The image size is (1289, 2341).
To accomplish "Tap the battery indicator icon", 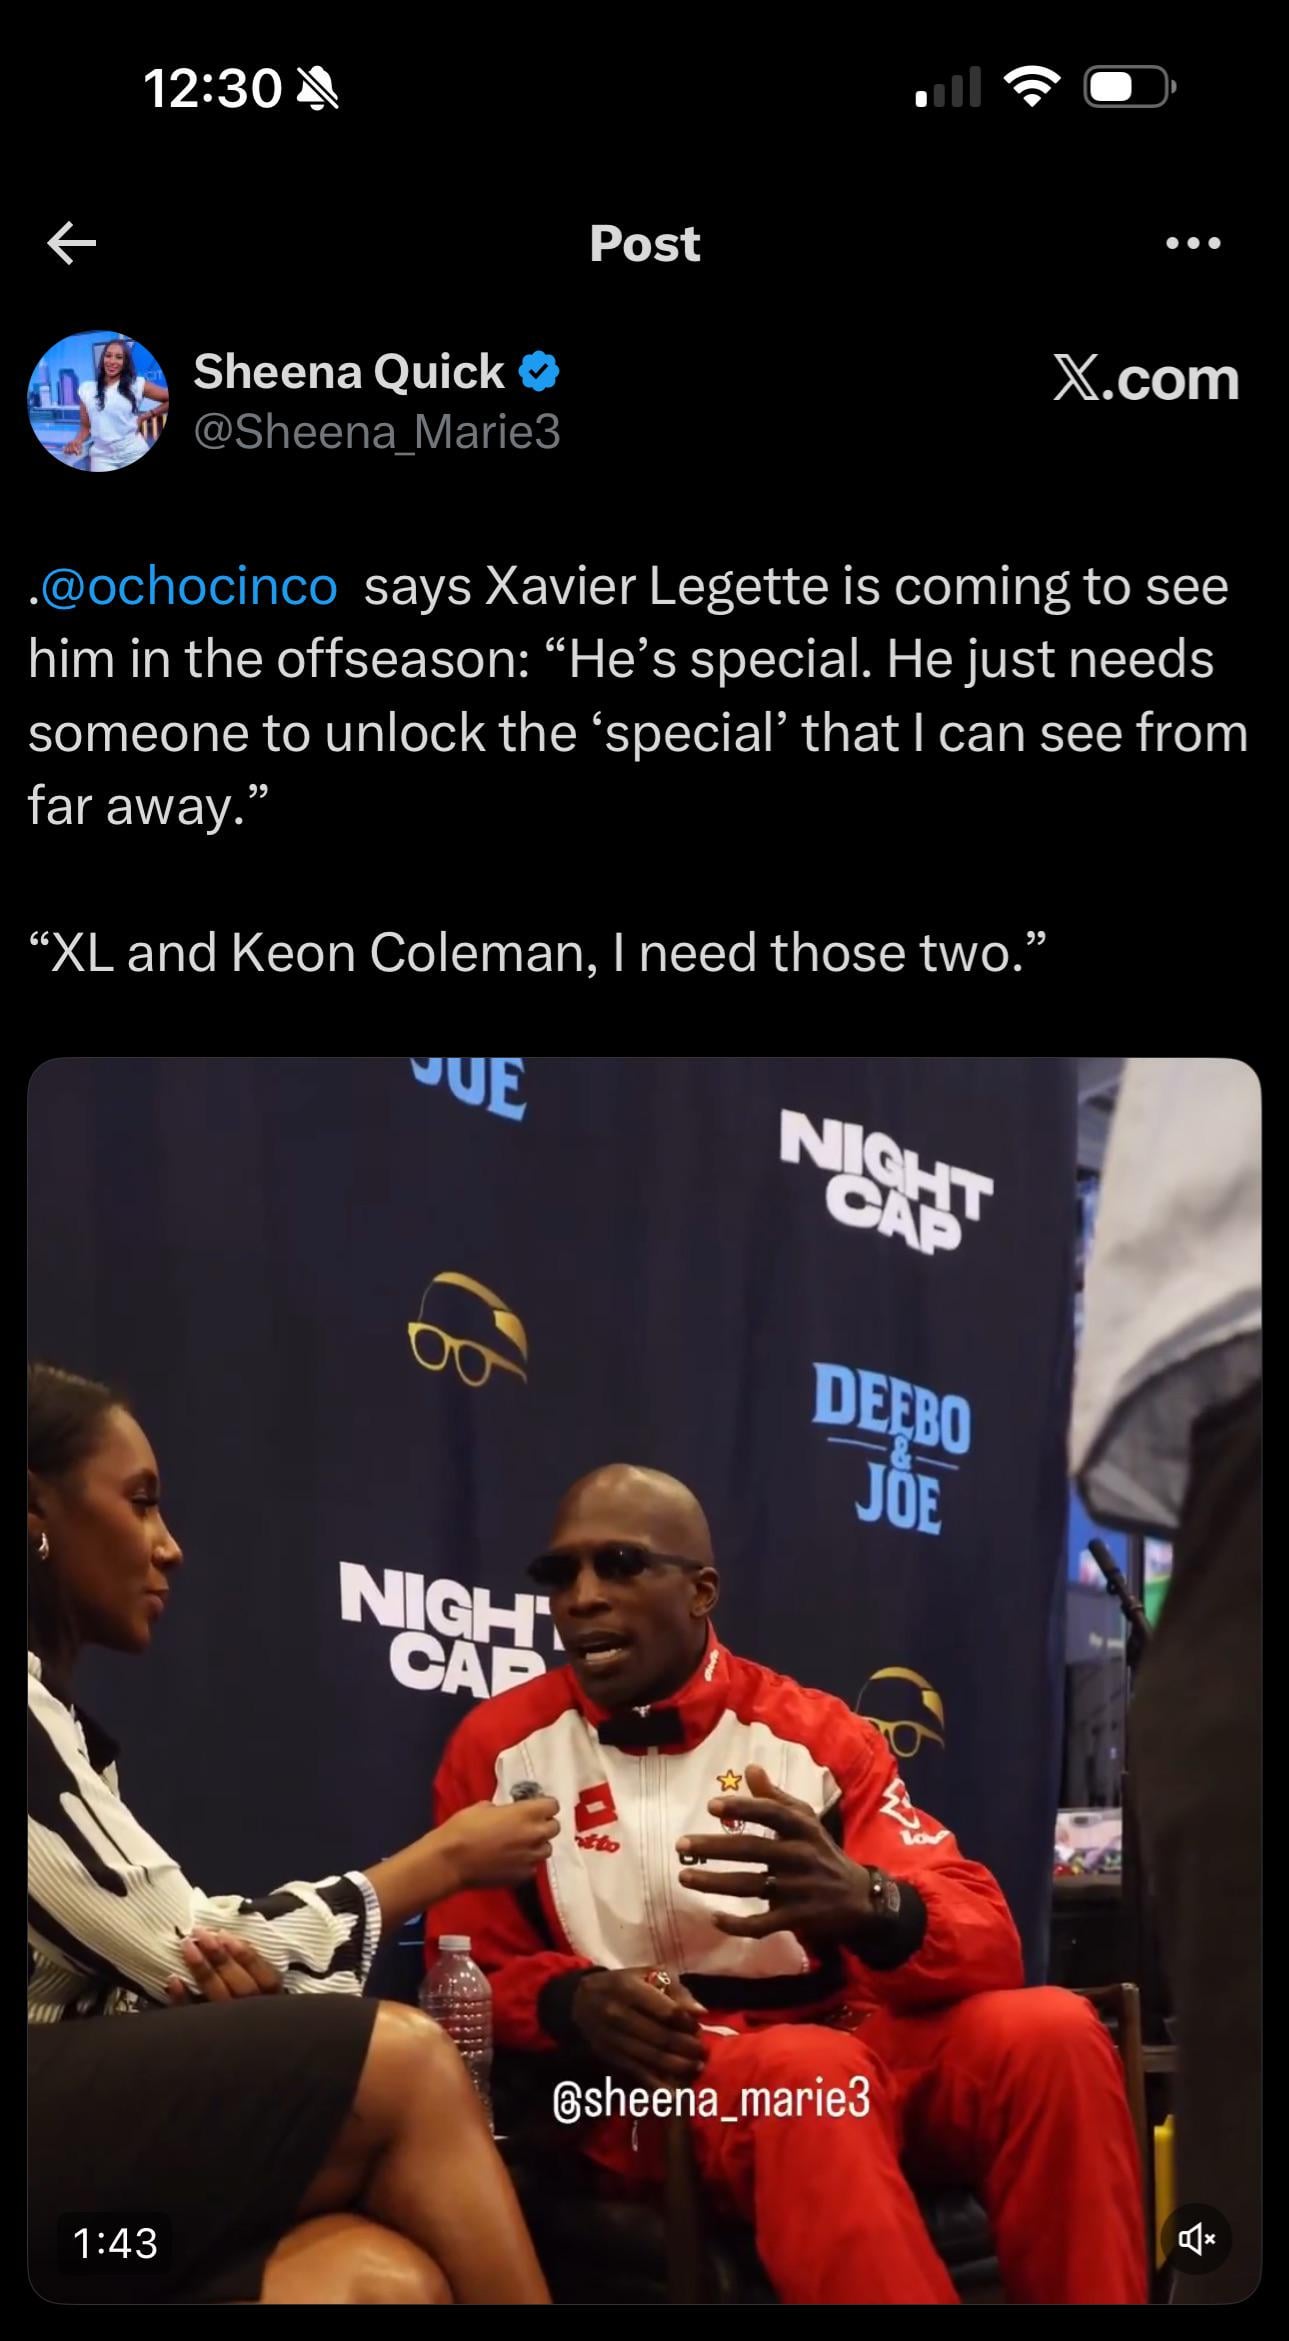I will pos(1130,89).
